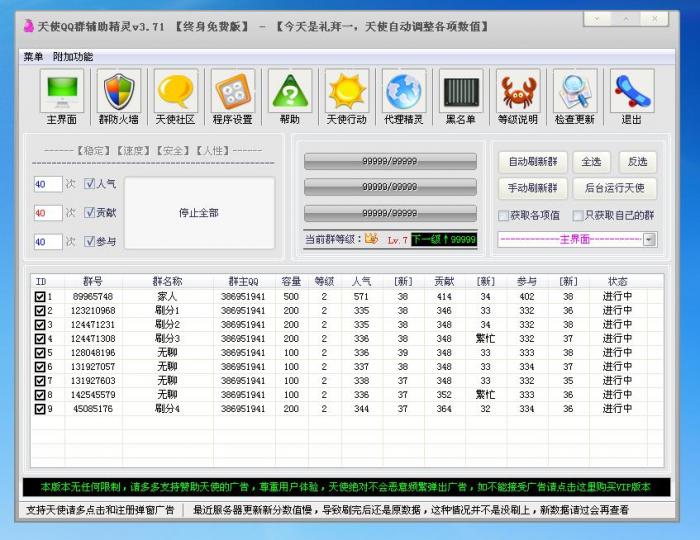Uncheck the row for group 142545579

40,395
